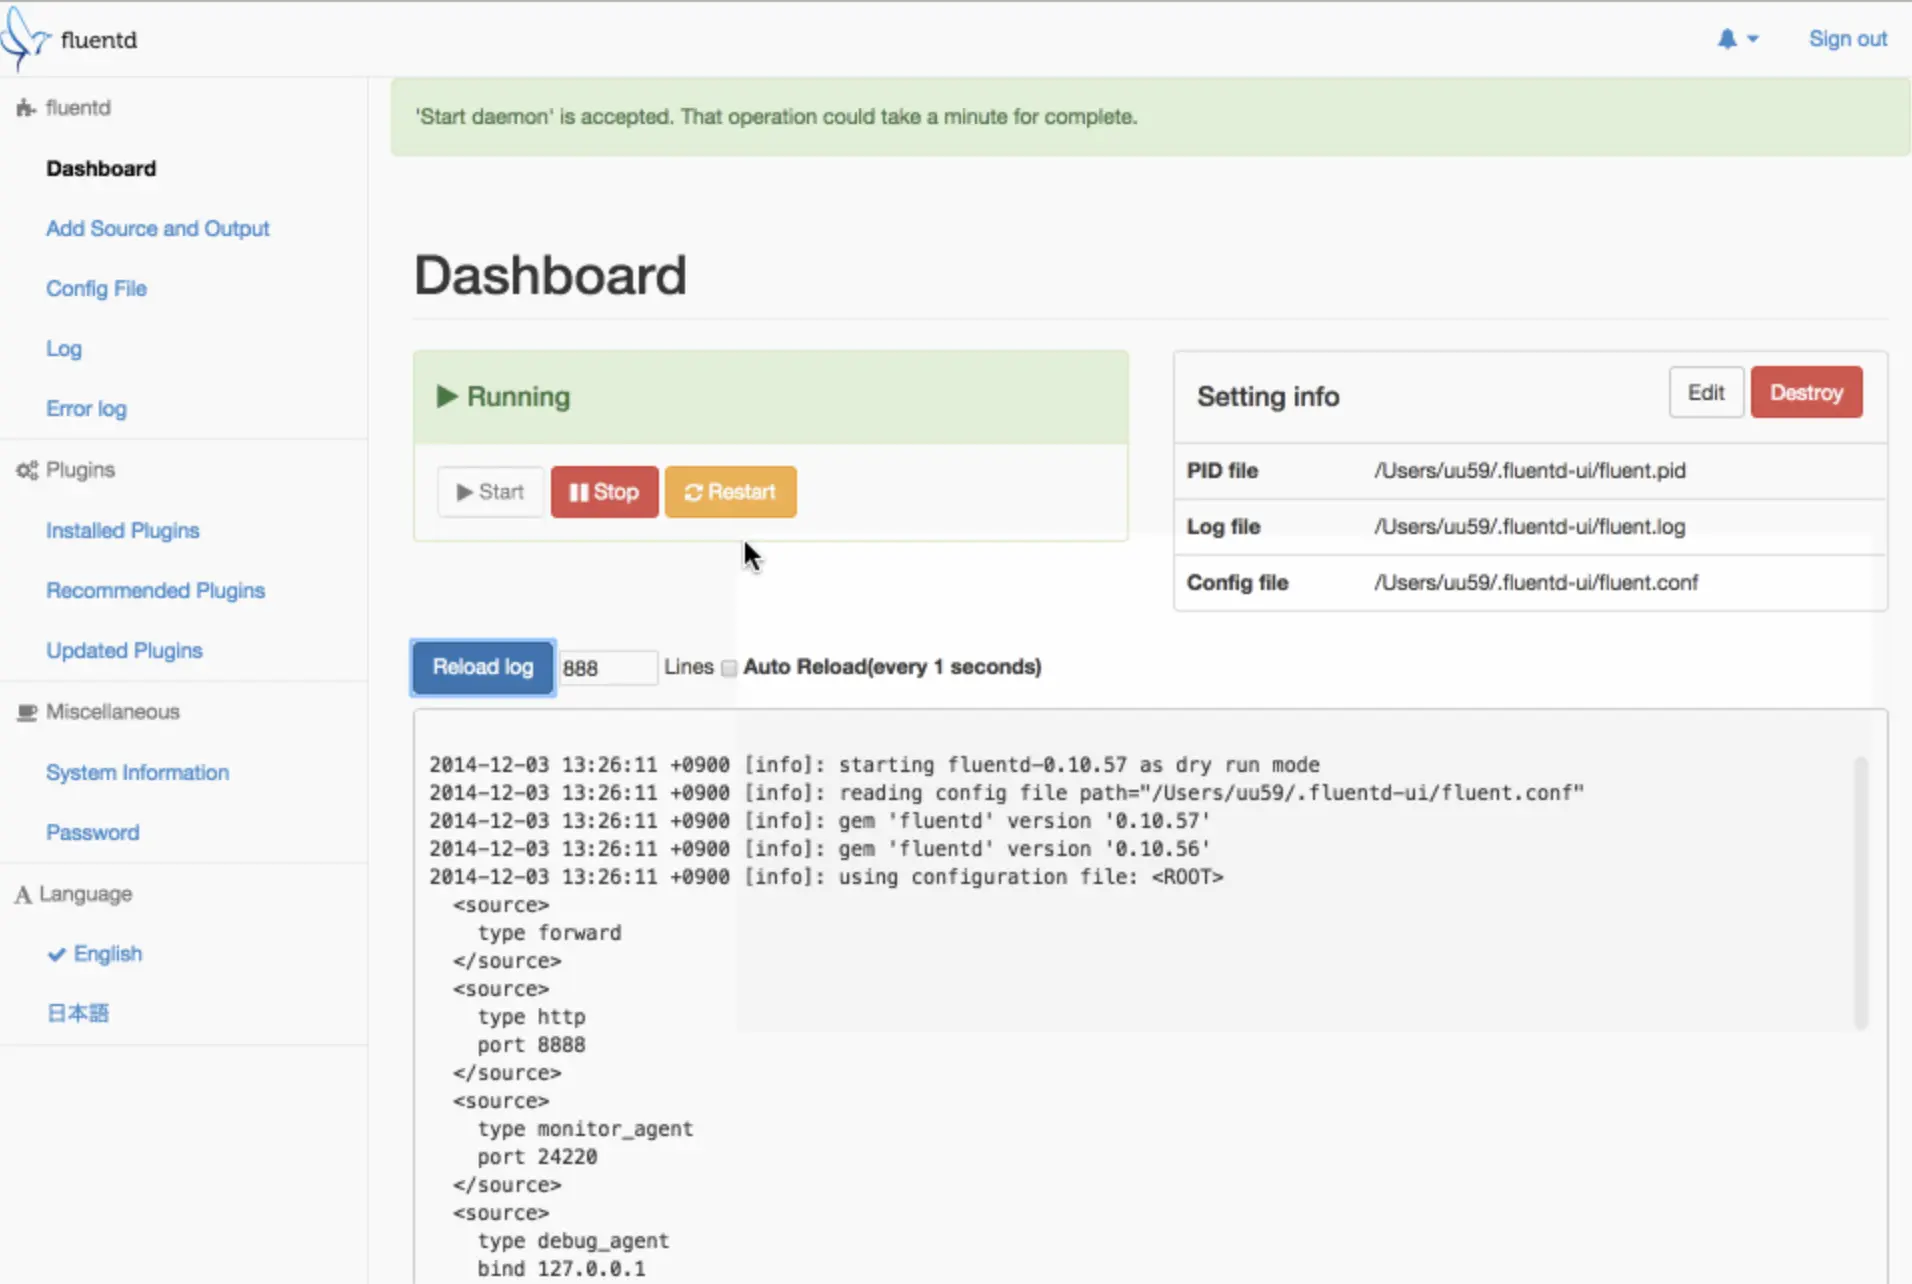Click the green Running play icon

coord(447,397)
